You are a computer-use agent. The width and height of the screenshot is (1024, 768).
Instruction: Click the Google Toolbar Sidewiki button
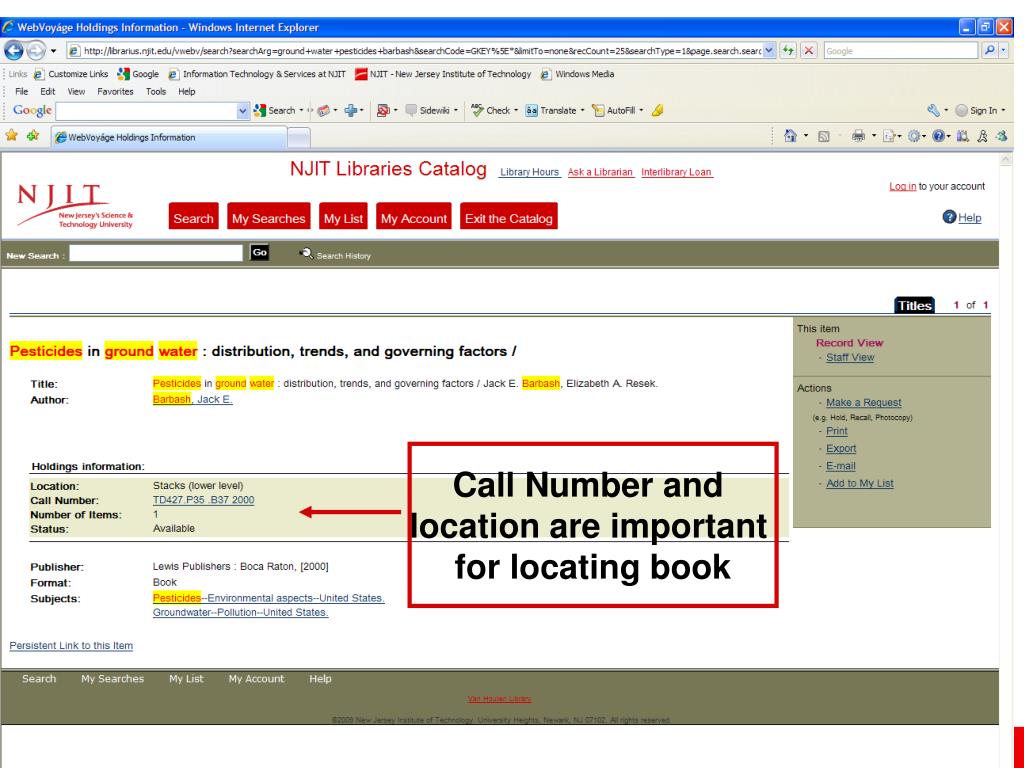click(x=428, y=110)
